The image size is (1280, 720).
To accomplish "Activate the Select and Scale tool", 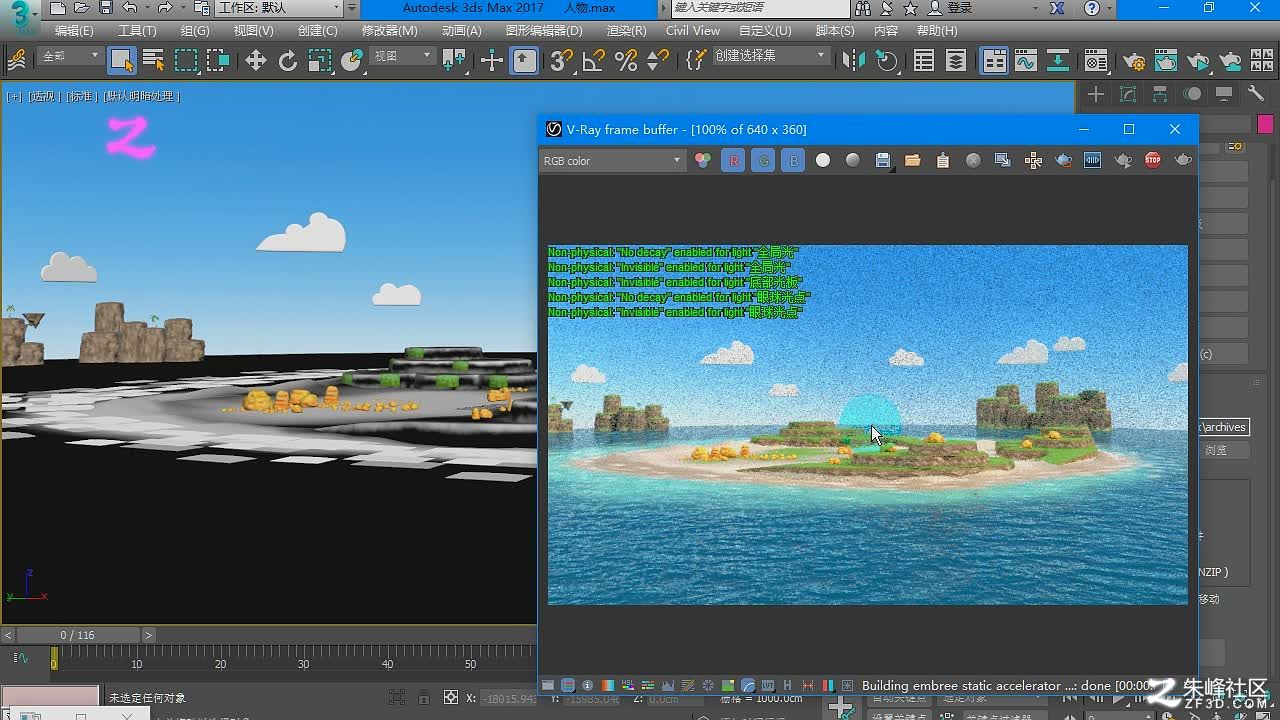I will (x=319, y=61).
